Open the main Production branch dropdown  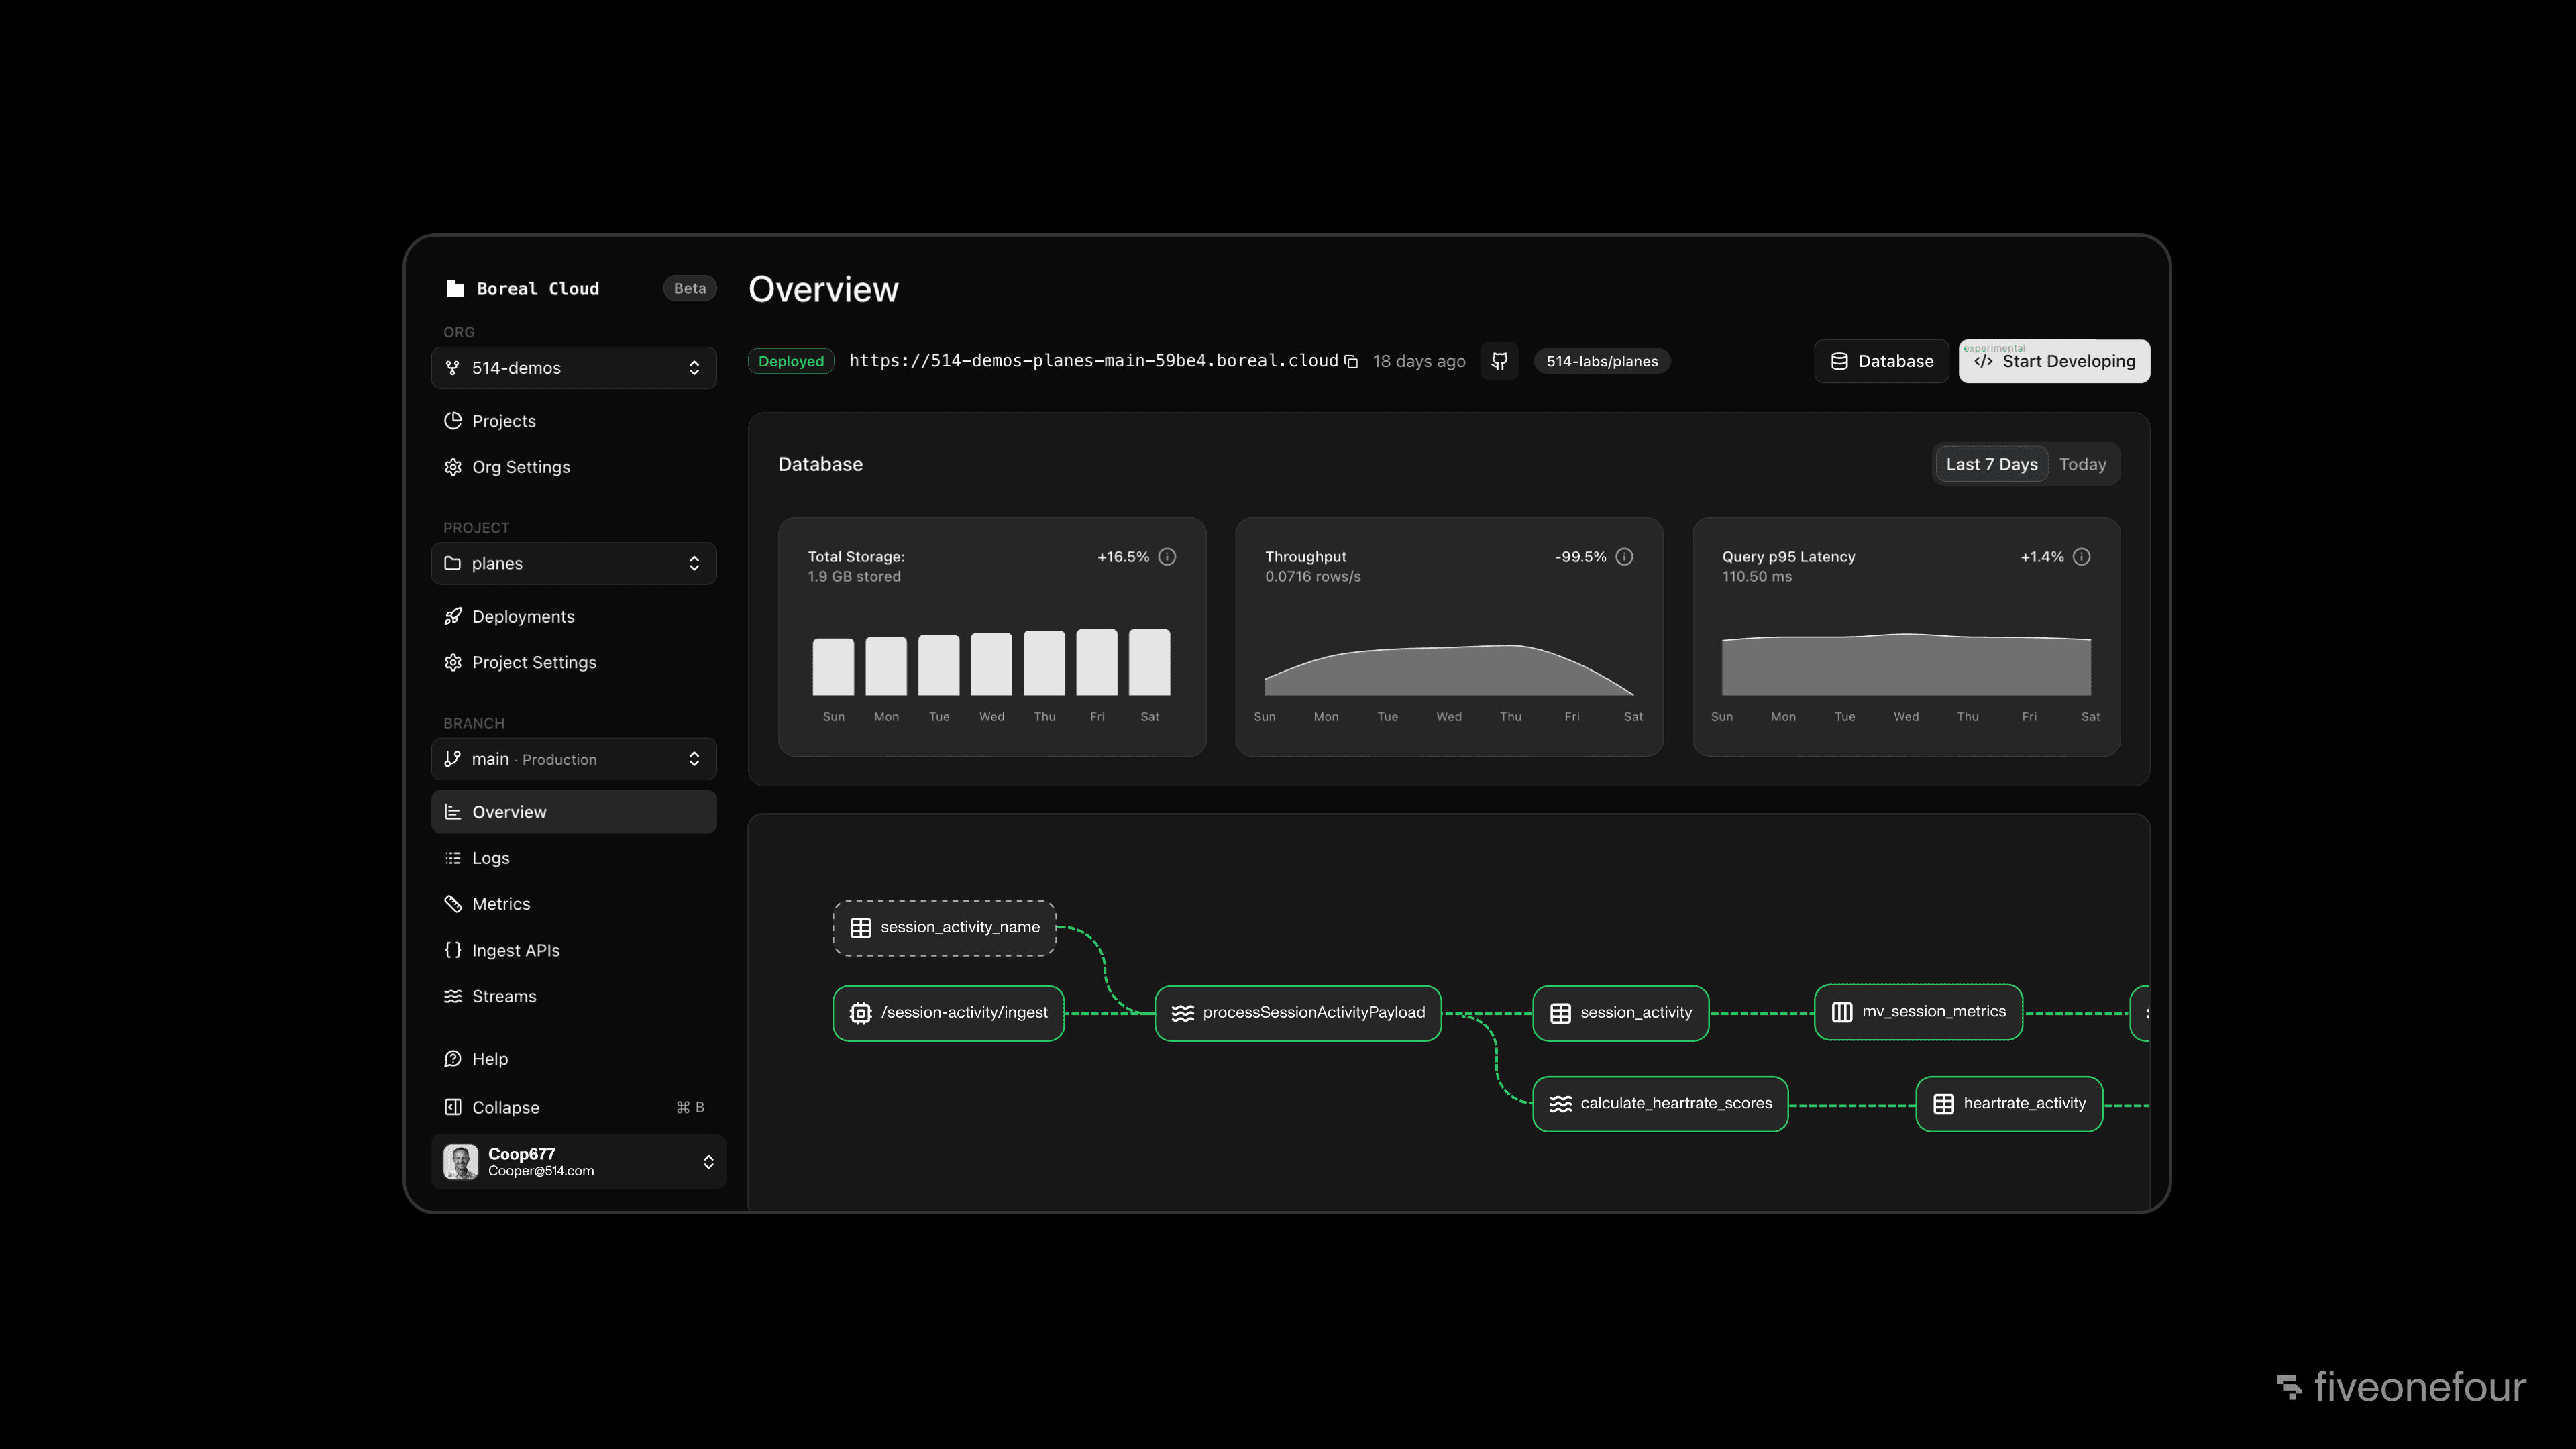pos(573,759)
